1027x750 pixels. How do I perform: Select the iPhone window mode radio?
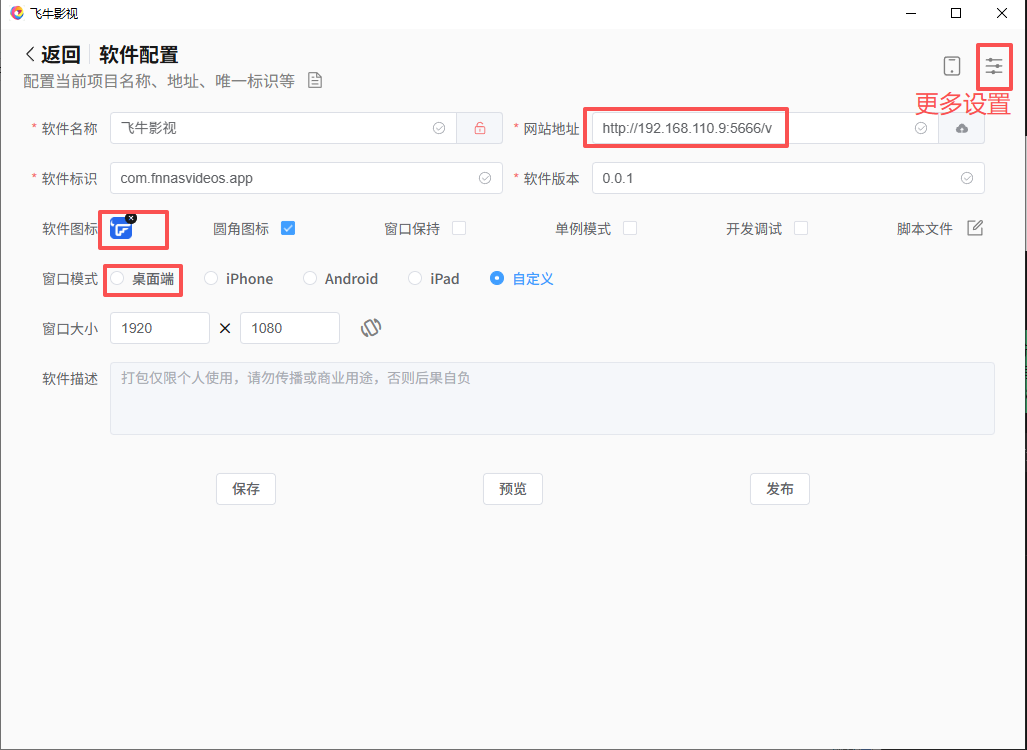211,278
